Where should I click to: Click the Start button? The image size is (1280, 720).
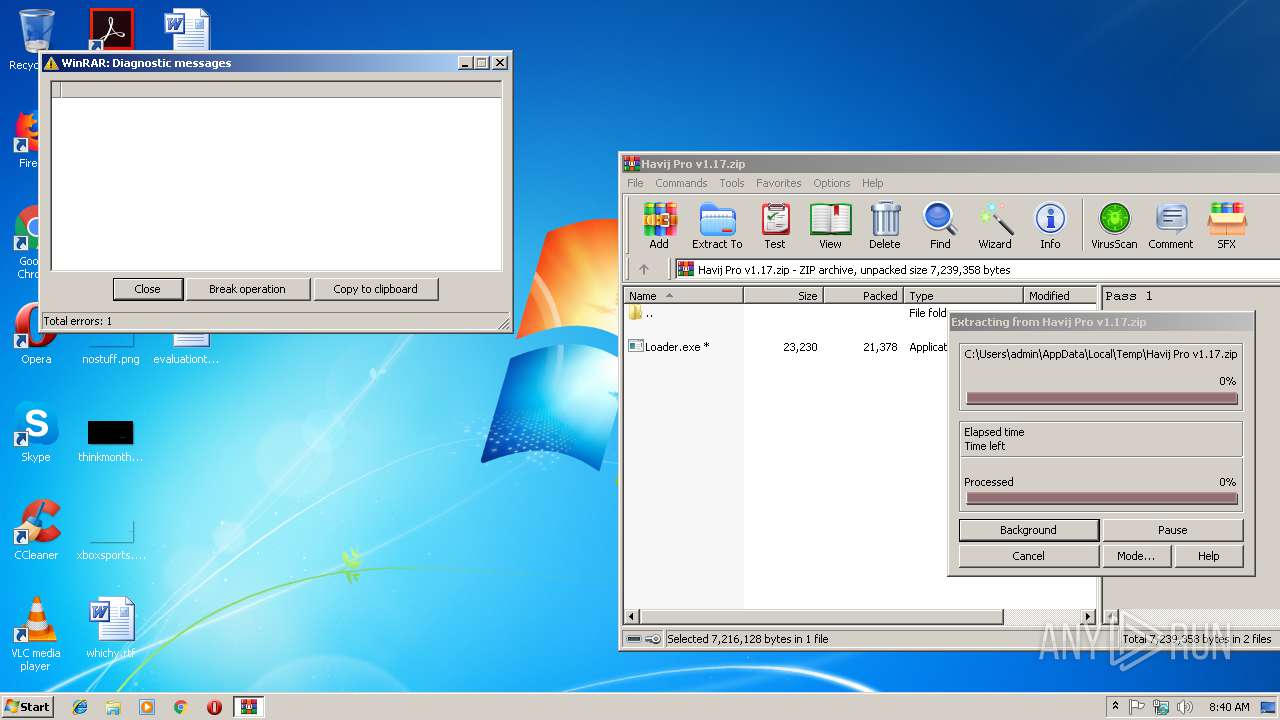[x=28, y=706]
